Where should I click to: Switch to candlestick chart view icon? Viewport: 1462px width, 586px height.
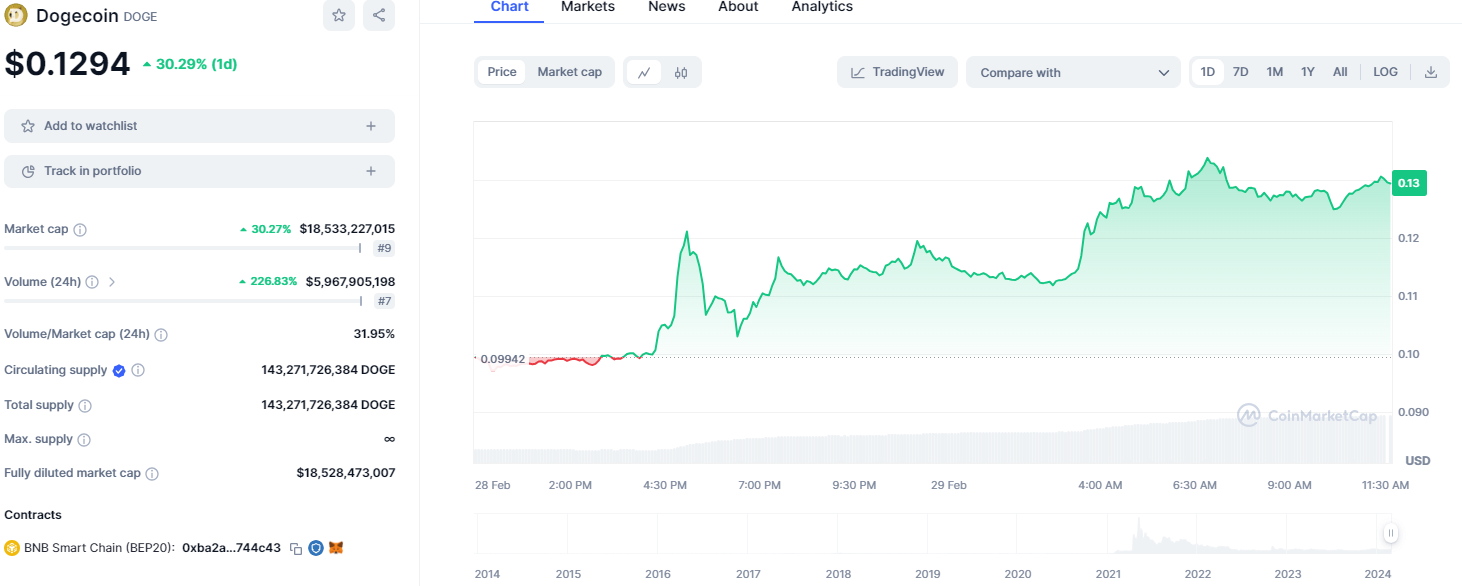click(x=681, y=72)
